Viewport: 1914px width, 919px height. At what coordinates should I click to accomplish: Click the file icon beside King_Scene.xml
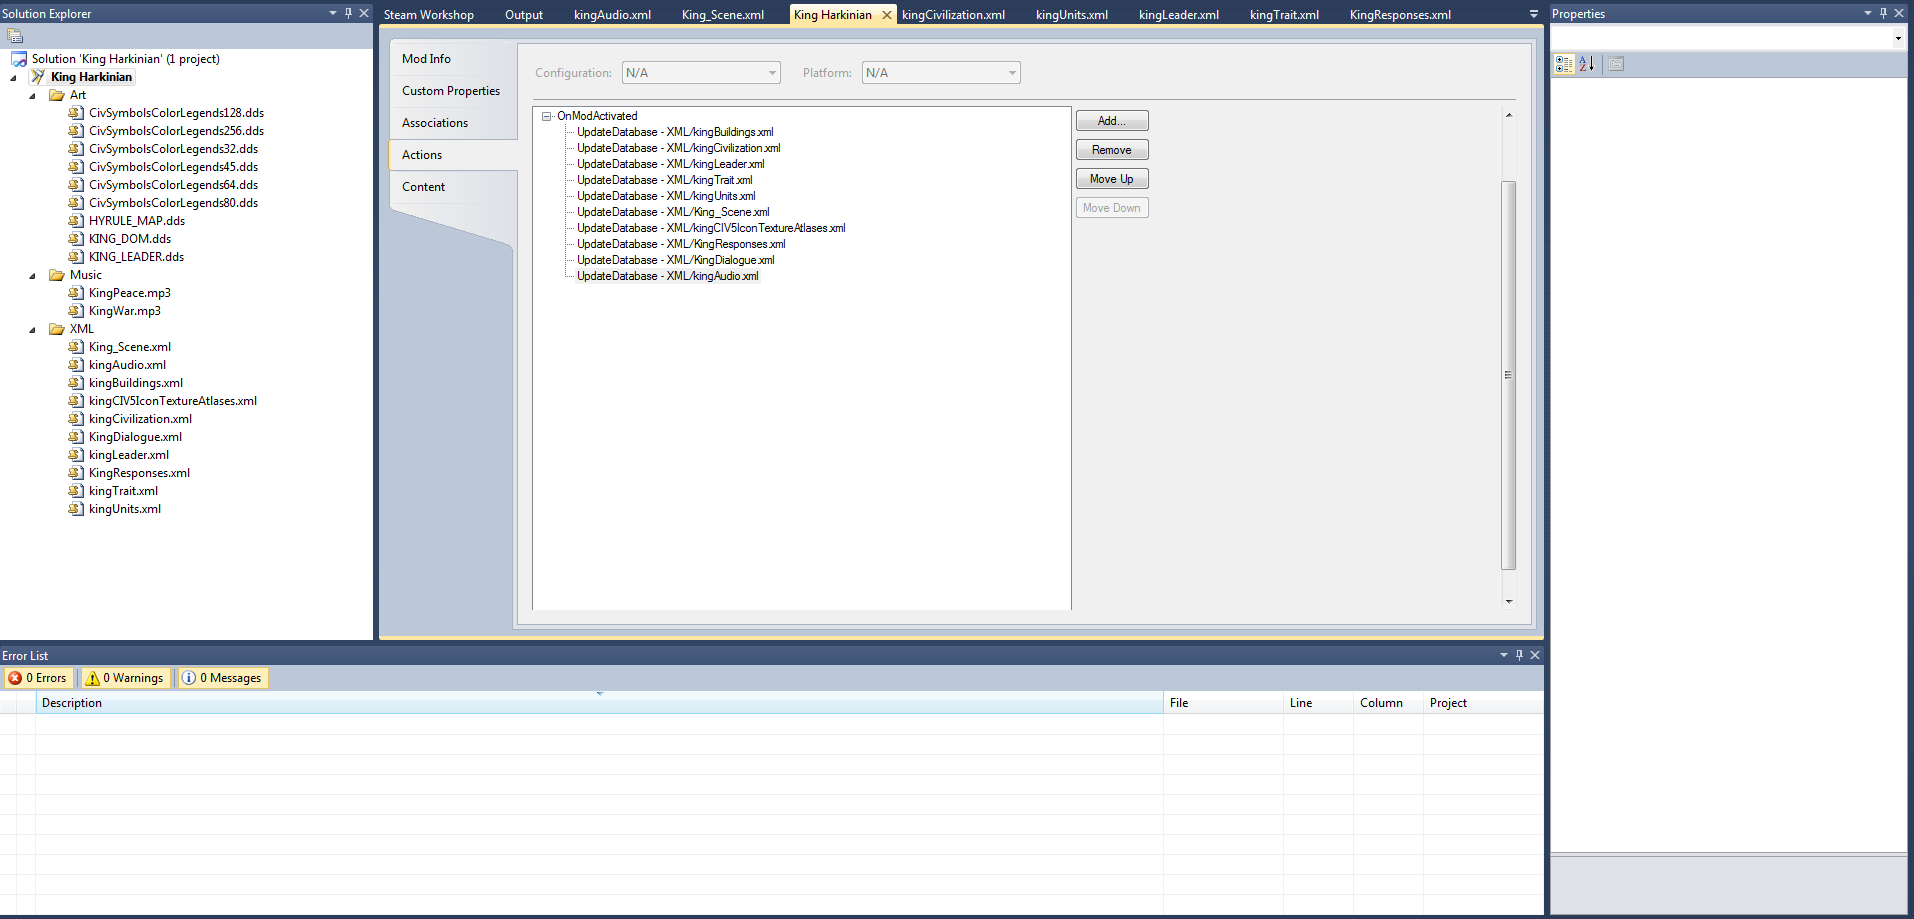[76, 347]
